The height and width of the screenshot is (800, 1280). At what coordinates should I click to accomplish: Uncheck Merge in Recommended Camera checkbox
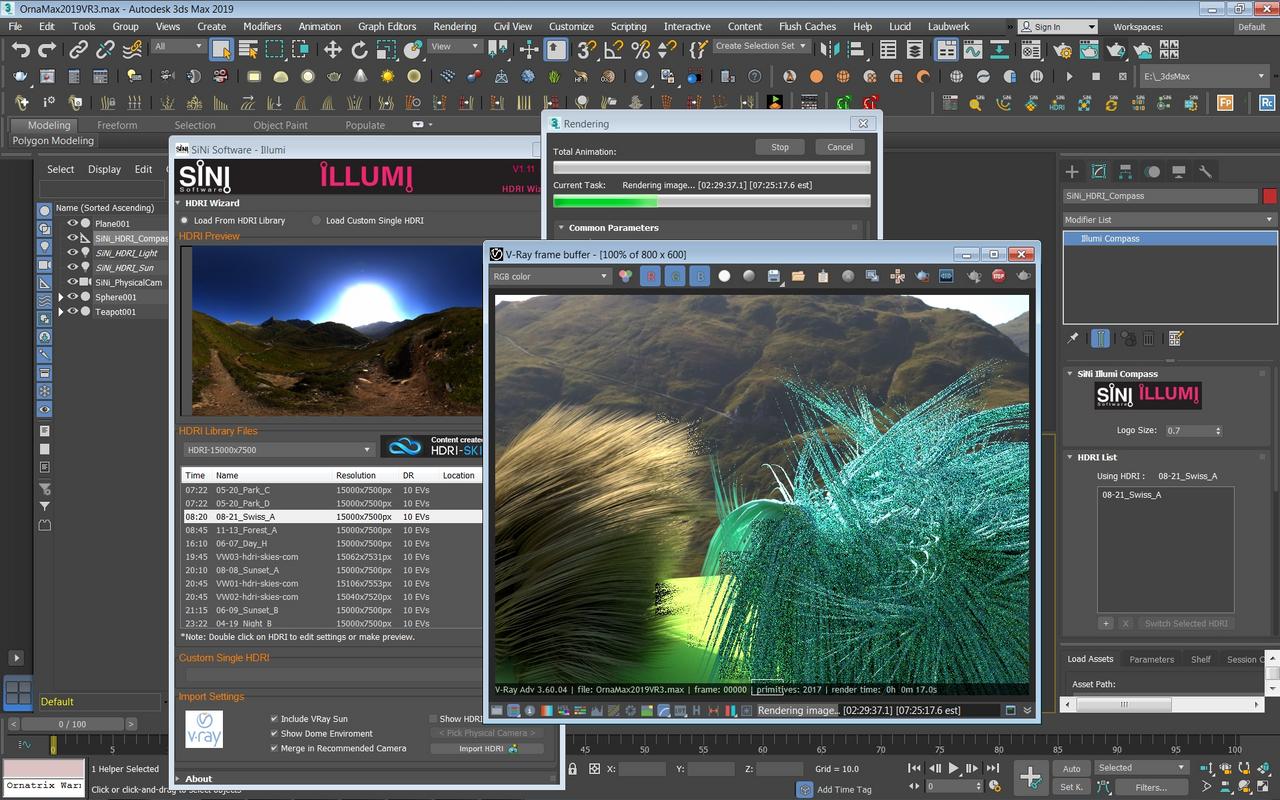(x=274, y=748)
